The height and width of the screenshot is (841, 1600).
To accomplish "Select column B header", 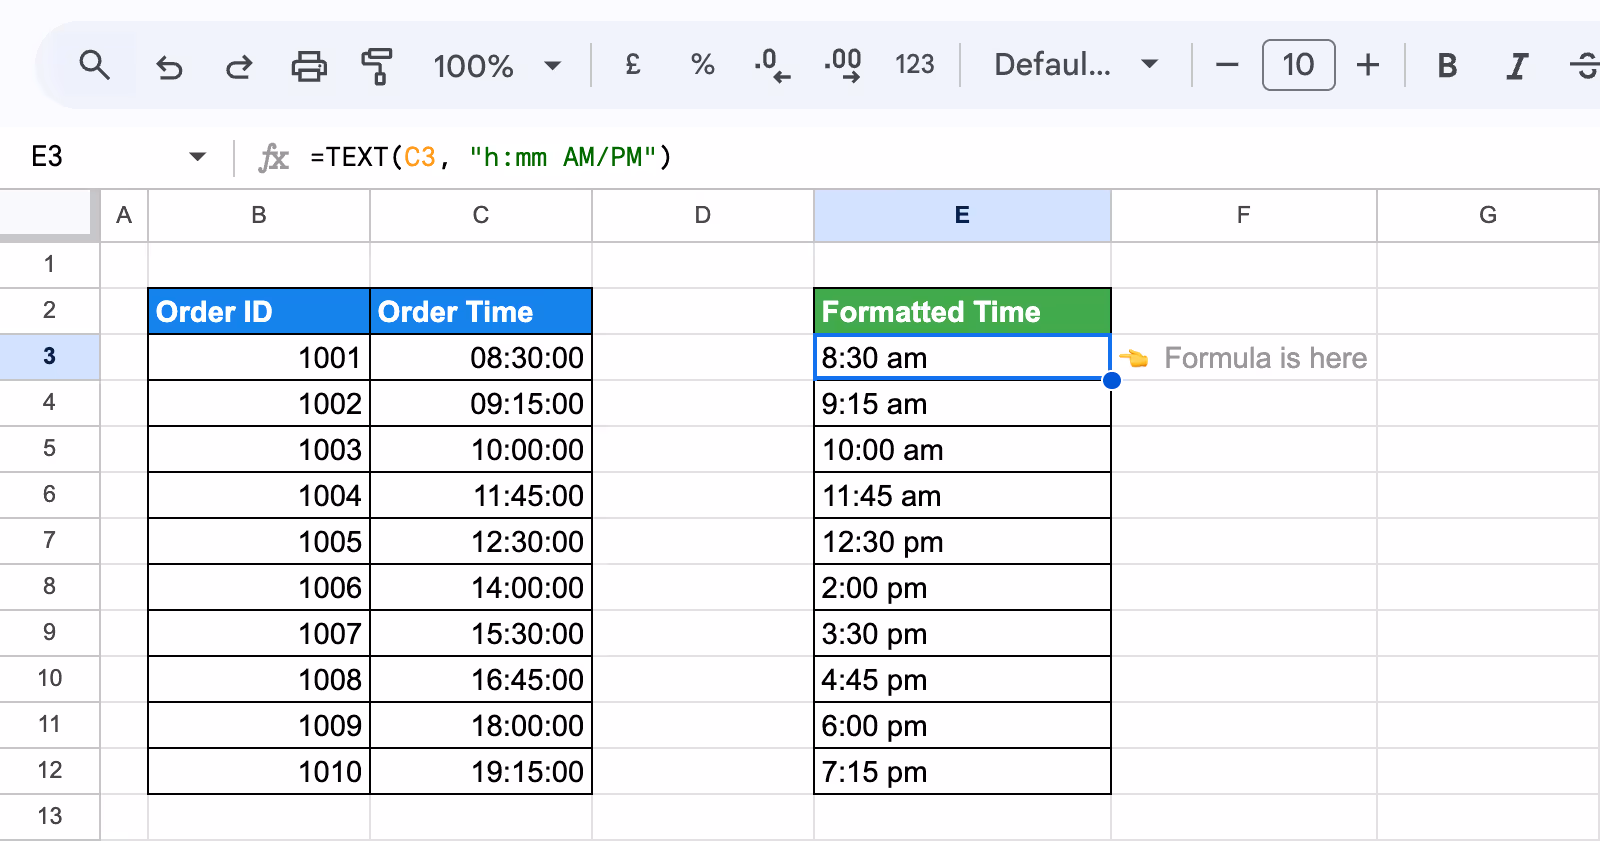I will (x=259, y=216).
